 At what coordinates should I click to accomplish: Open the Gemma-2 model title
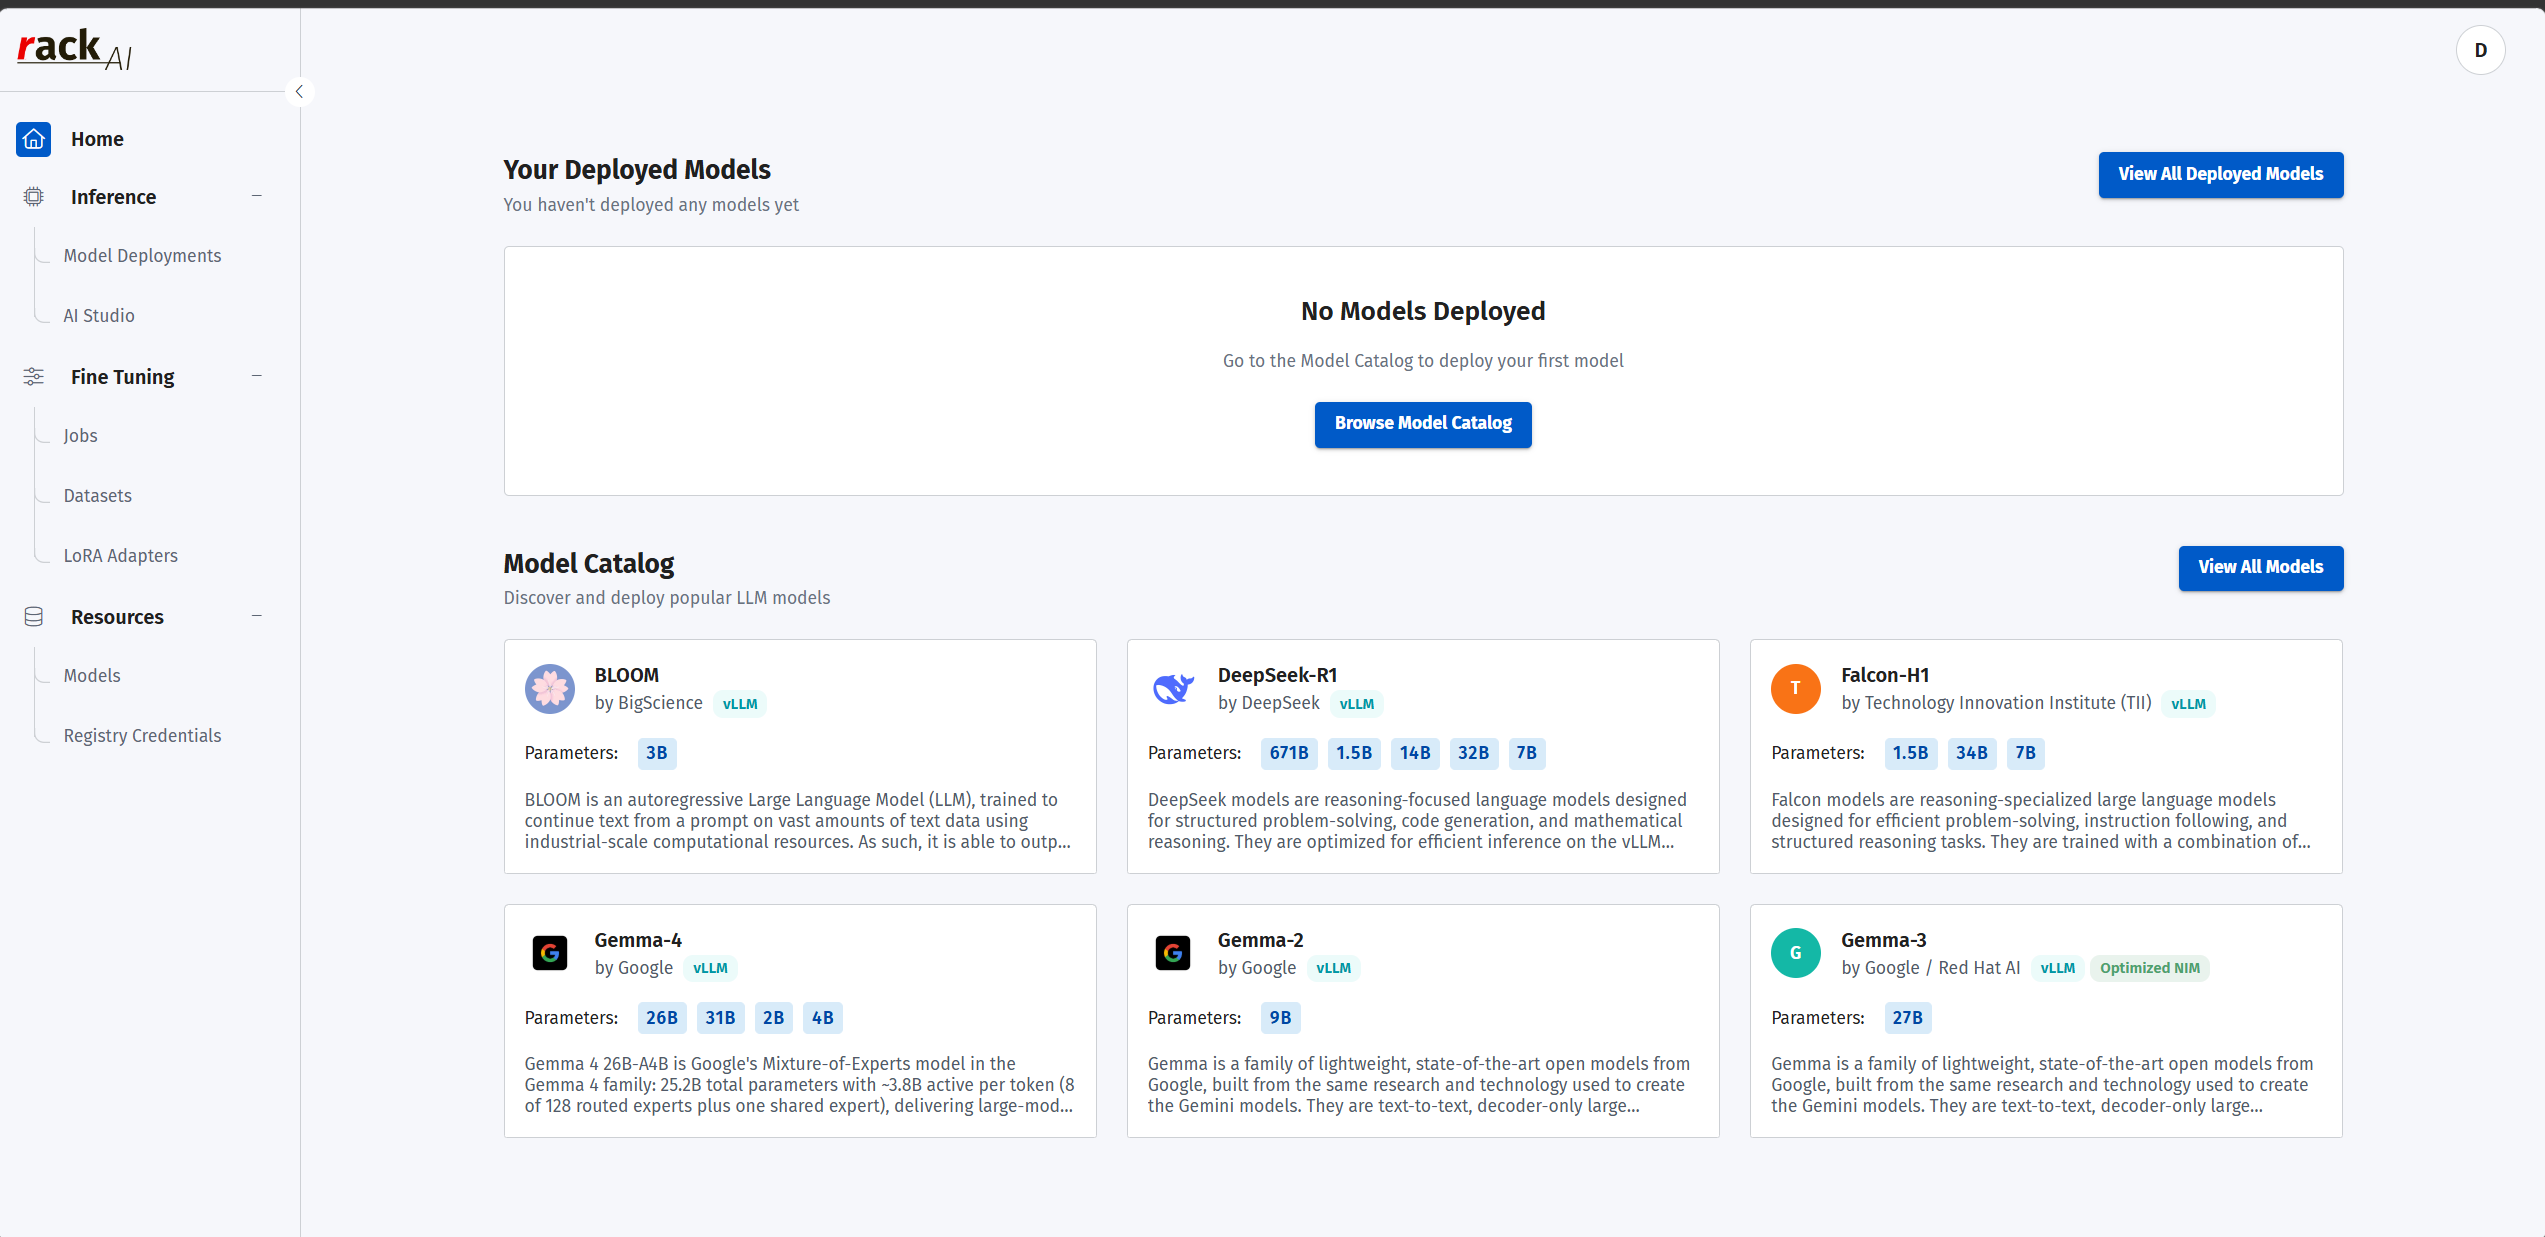pyautogui.click(x=1260, y=940)
